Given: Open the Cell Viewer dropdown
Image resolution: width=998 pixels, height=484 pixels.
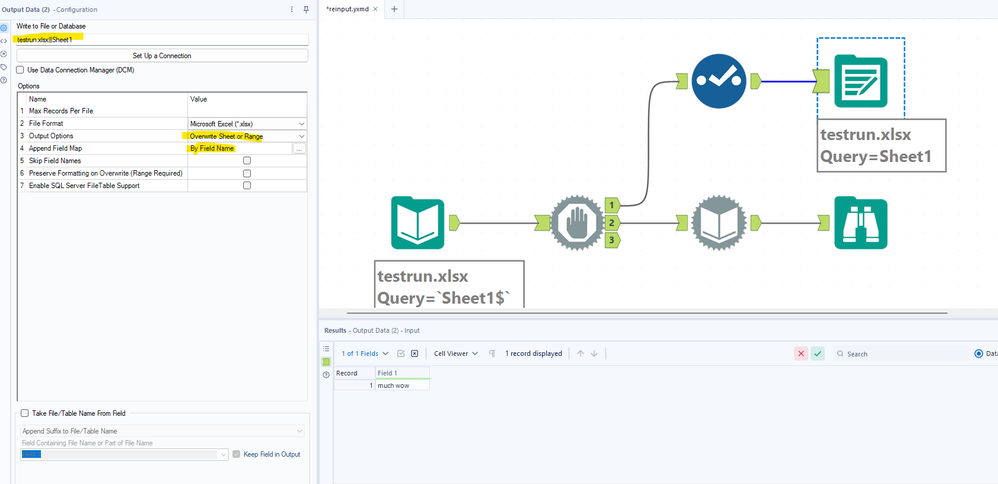Looking at the screenshot, I should pyautogui.click(x=456, y=353).
